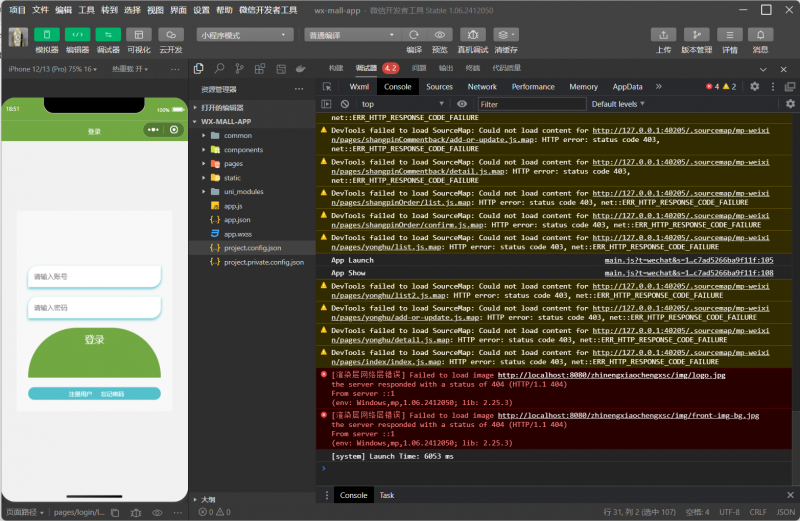Screen dimensions: 800x521
Task: Click the console Filter input field
Action: (x=530, y=104)
